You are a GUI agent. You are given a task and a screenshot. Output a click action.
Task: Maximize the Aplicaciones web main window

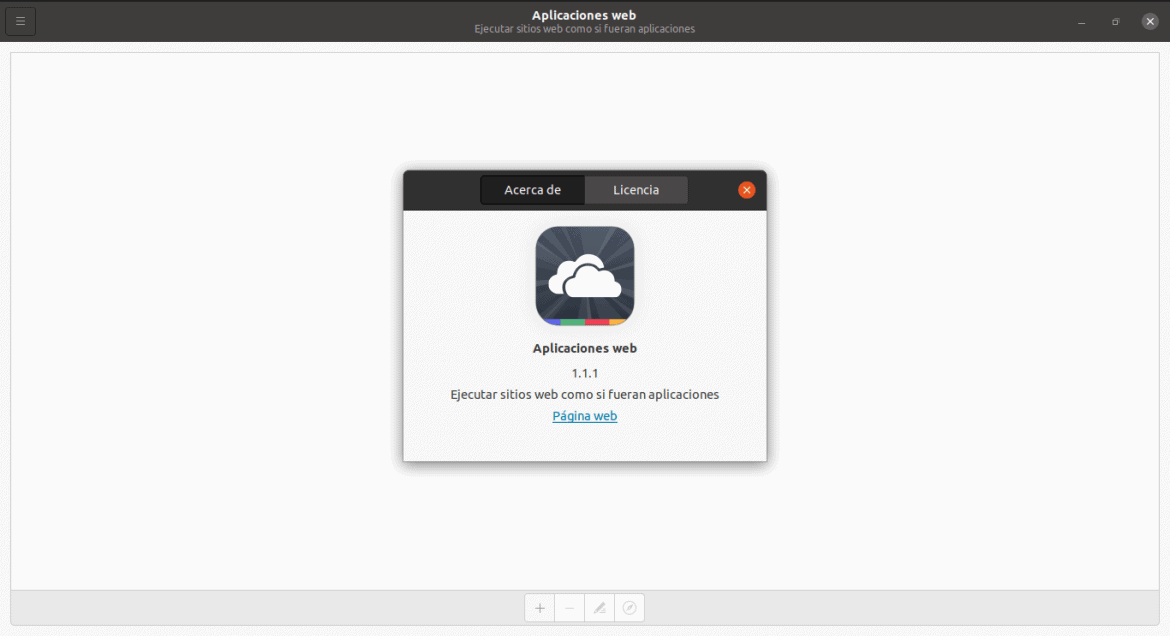1116,22
